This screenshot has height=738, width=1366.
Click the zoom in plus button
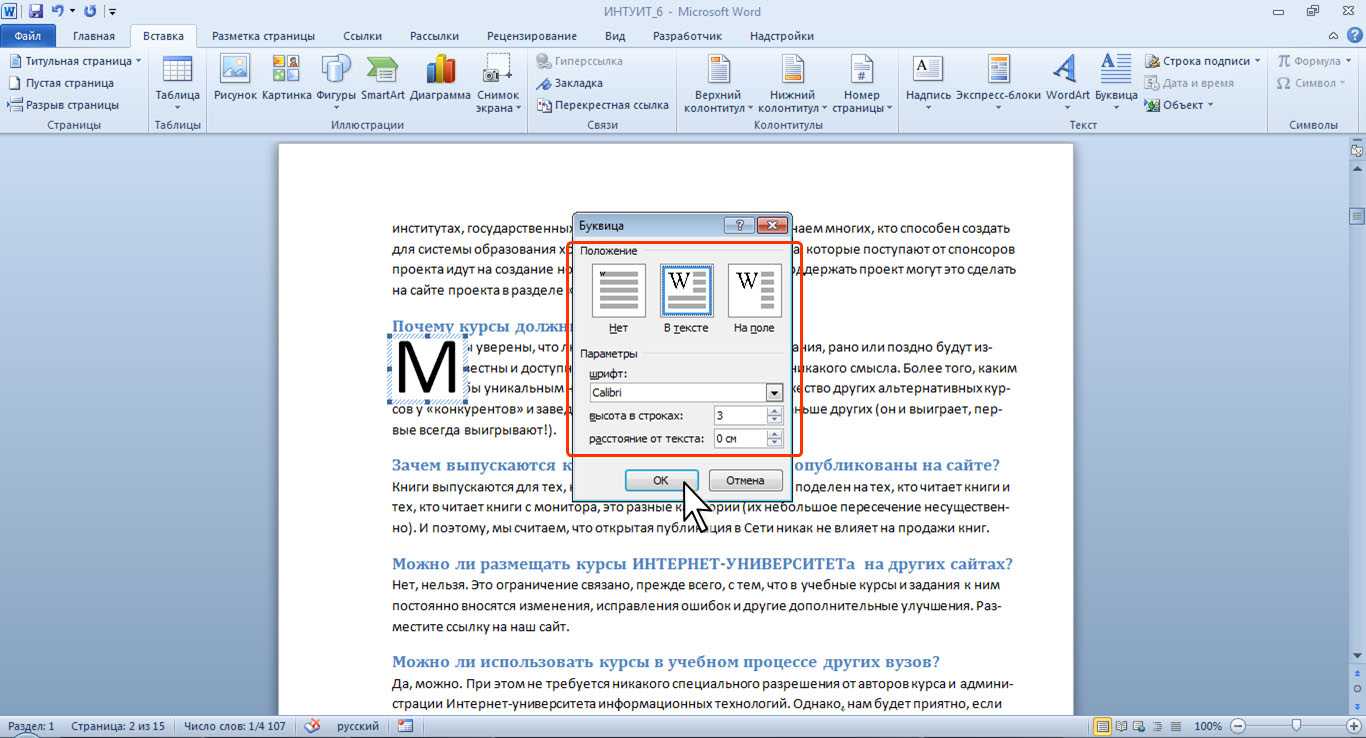point(1353,726)
